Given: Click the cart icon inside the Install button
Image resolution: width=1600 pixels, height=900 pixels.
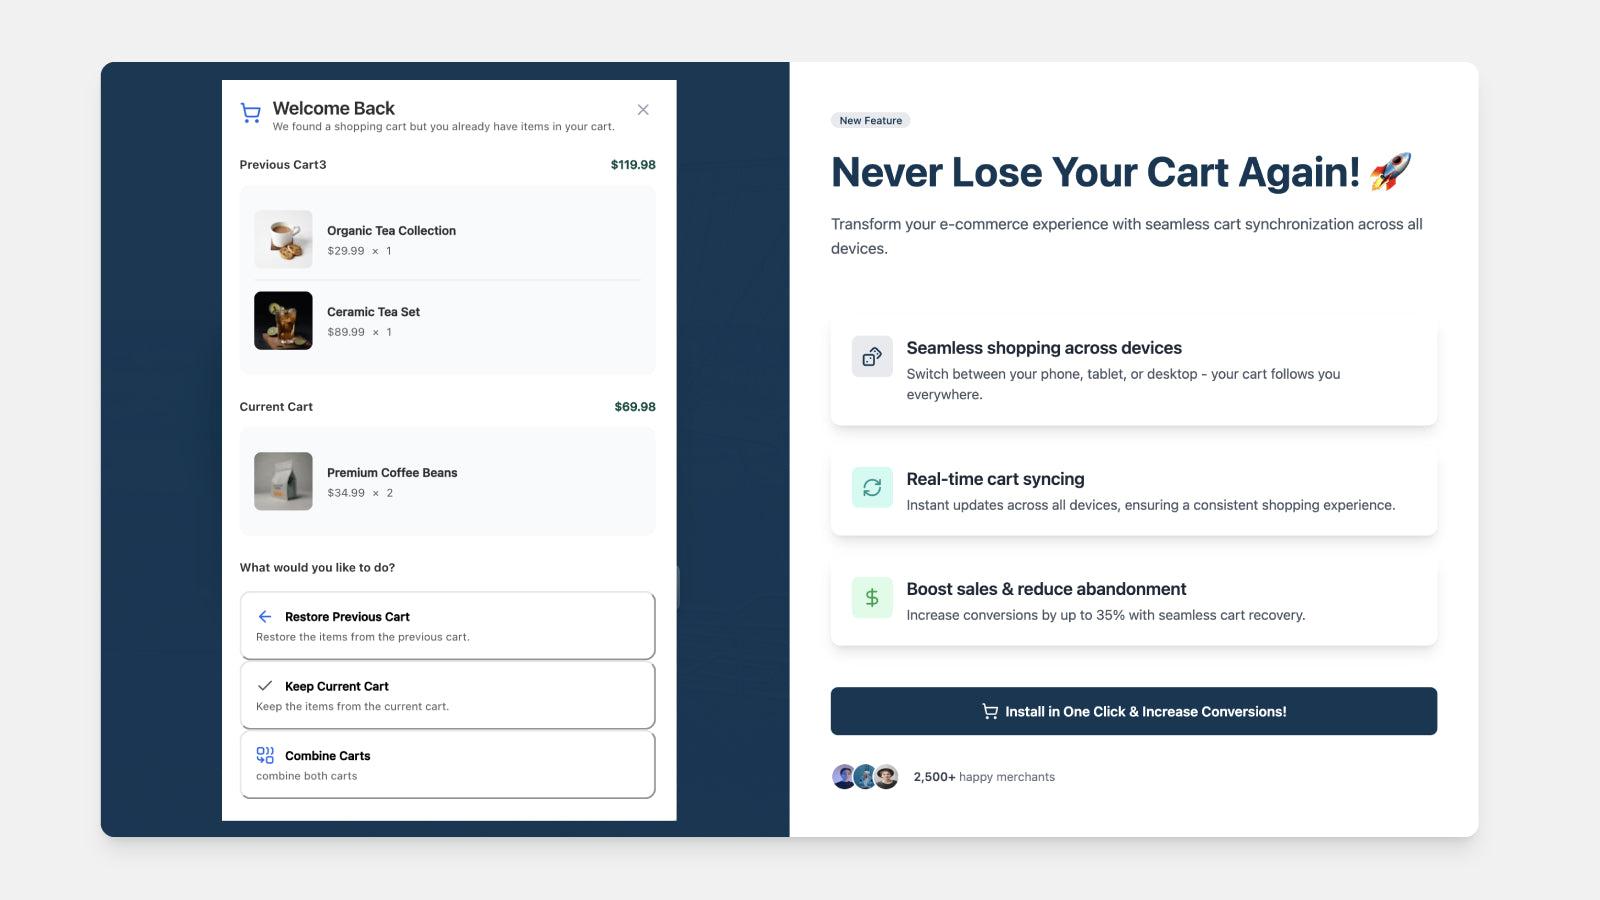Looking at the screenshot, I should click(x=988, y=711).
